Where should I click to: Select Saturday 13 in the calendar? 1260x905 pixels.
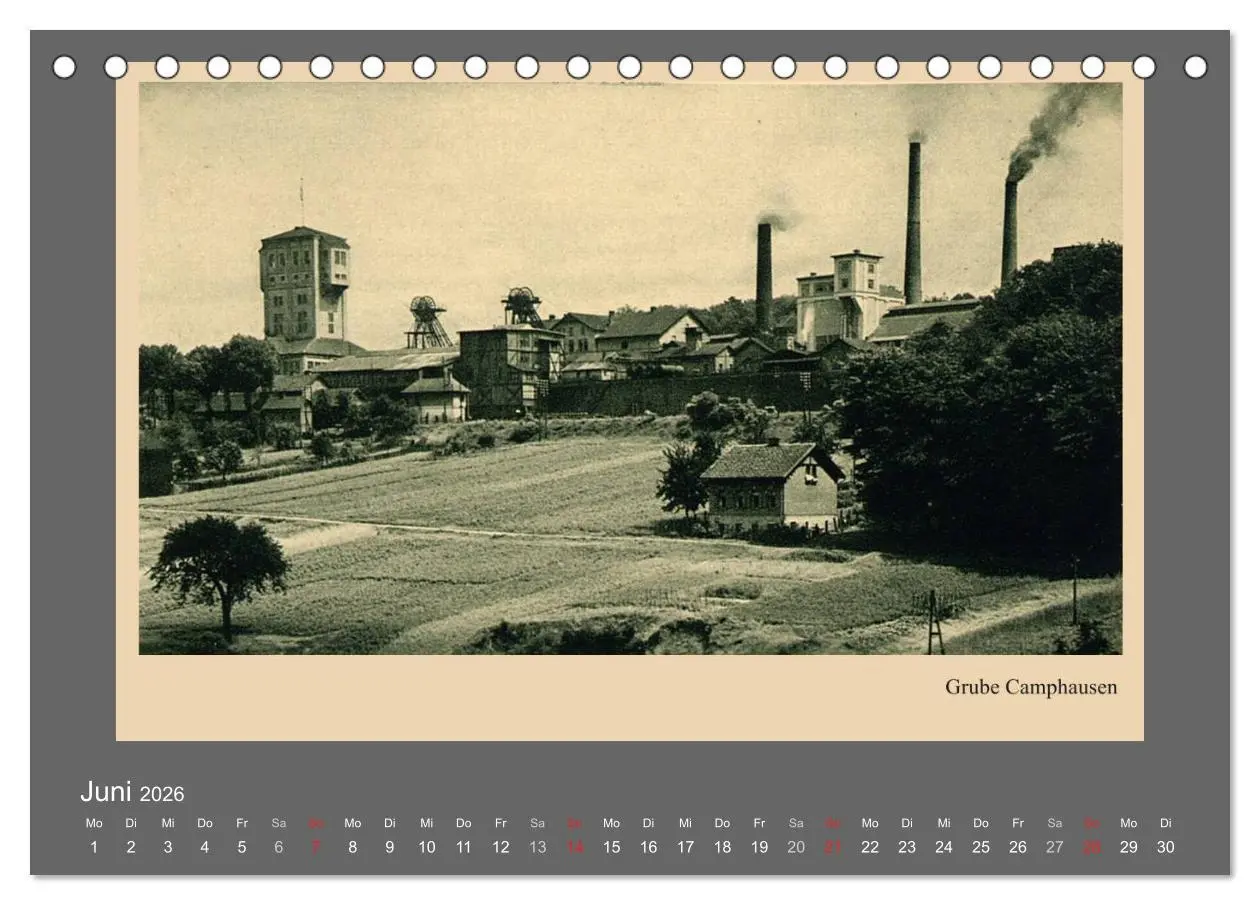[x=538, y=847]
